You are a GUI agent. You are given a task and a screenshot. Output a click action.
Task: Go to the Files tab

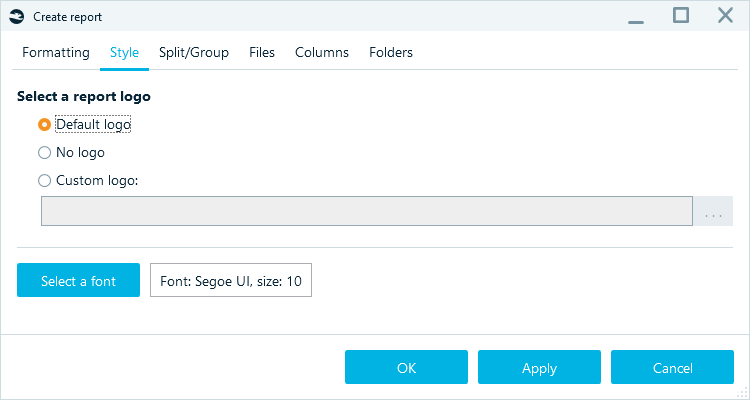pos(262,52)
